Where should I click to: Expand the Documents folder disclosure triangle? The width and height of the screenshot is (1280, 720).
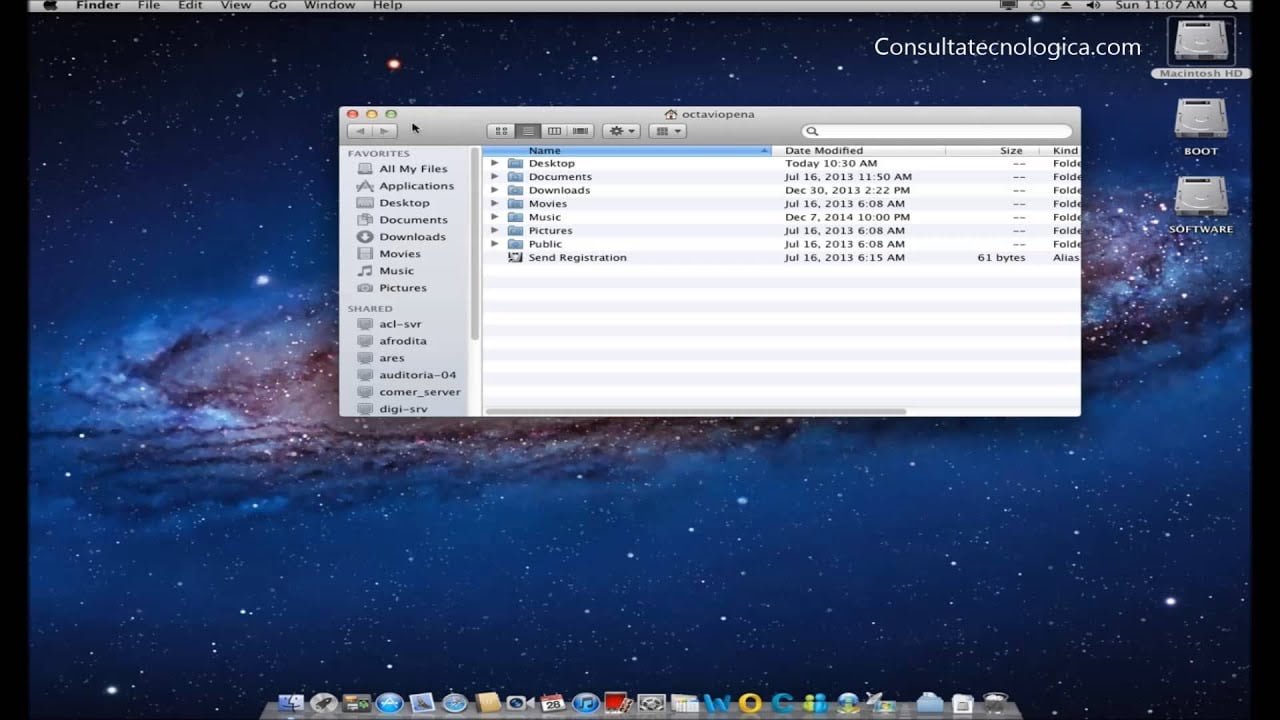tap(494, 177)
